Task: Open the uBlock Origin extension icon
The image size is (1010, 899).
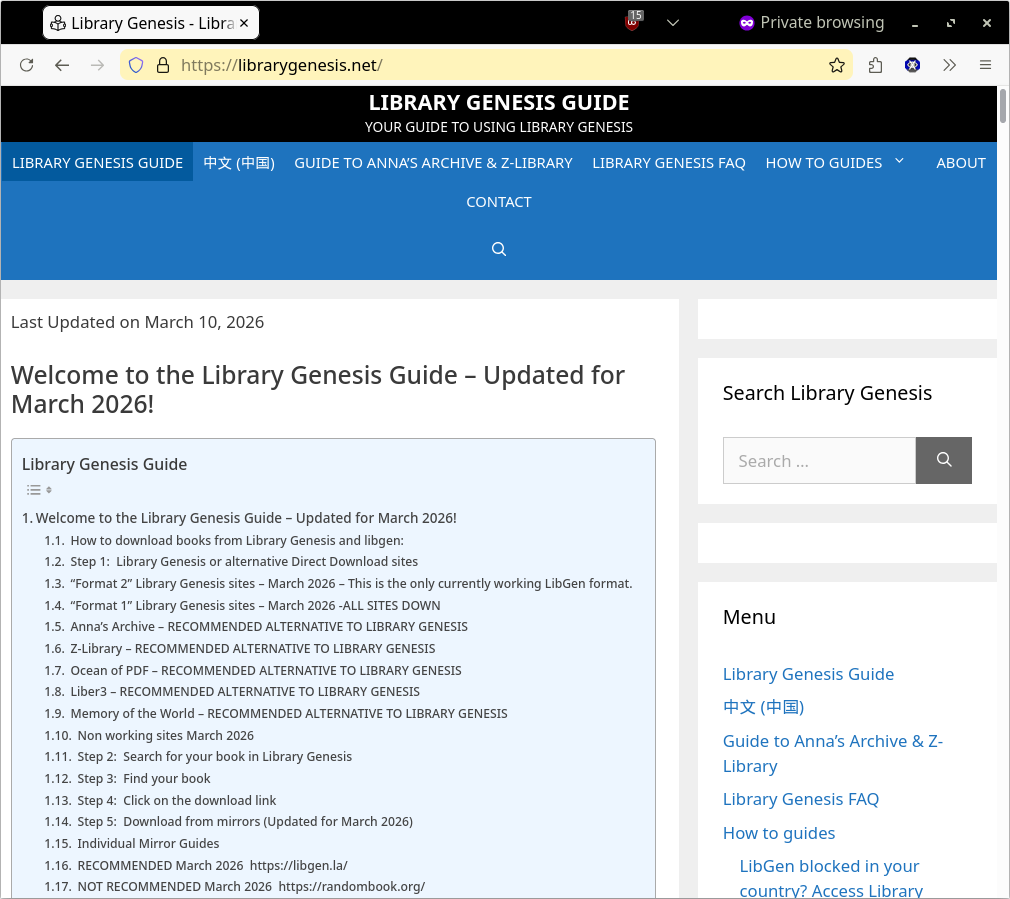Action: pos(633,22)
